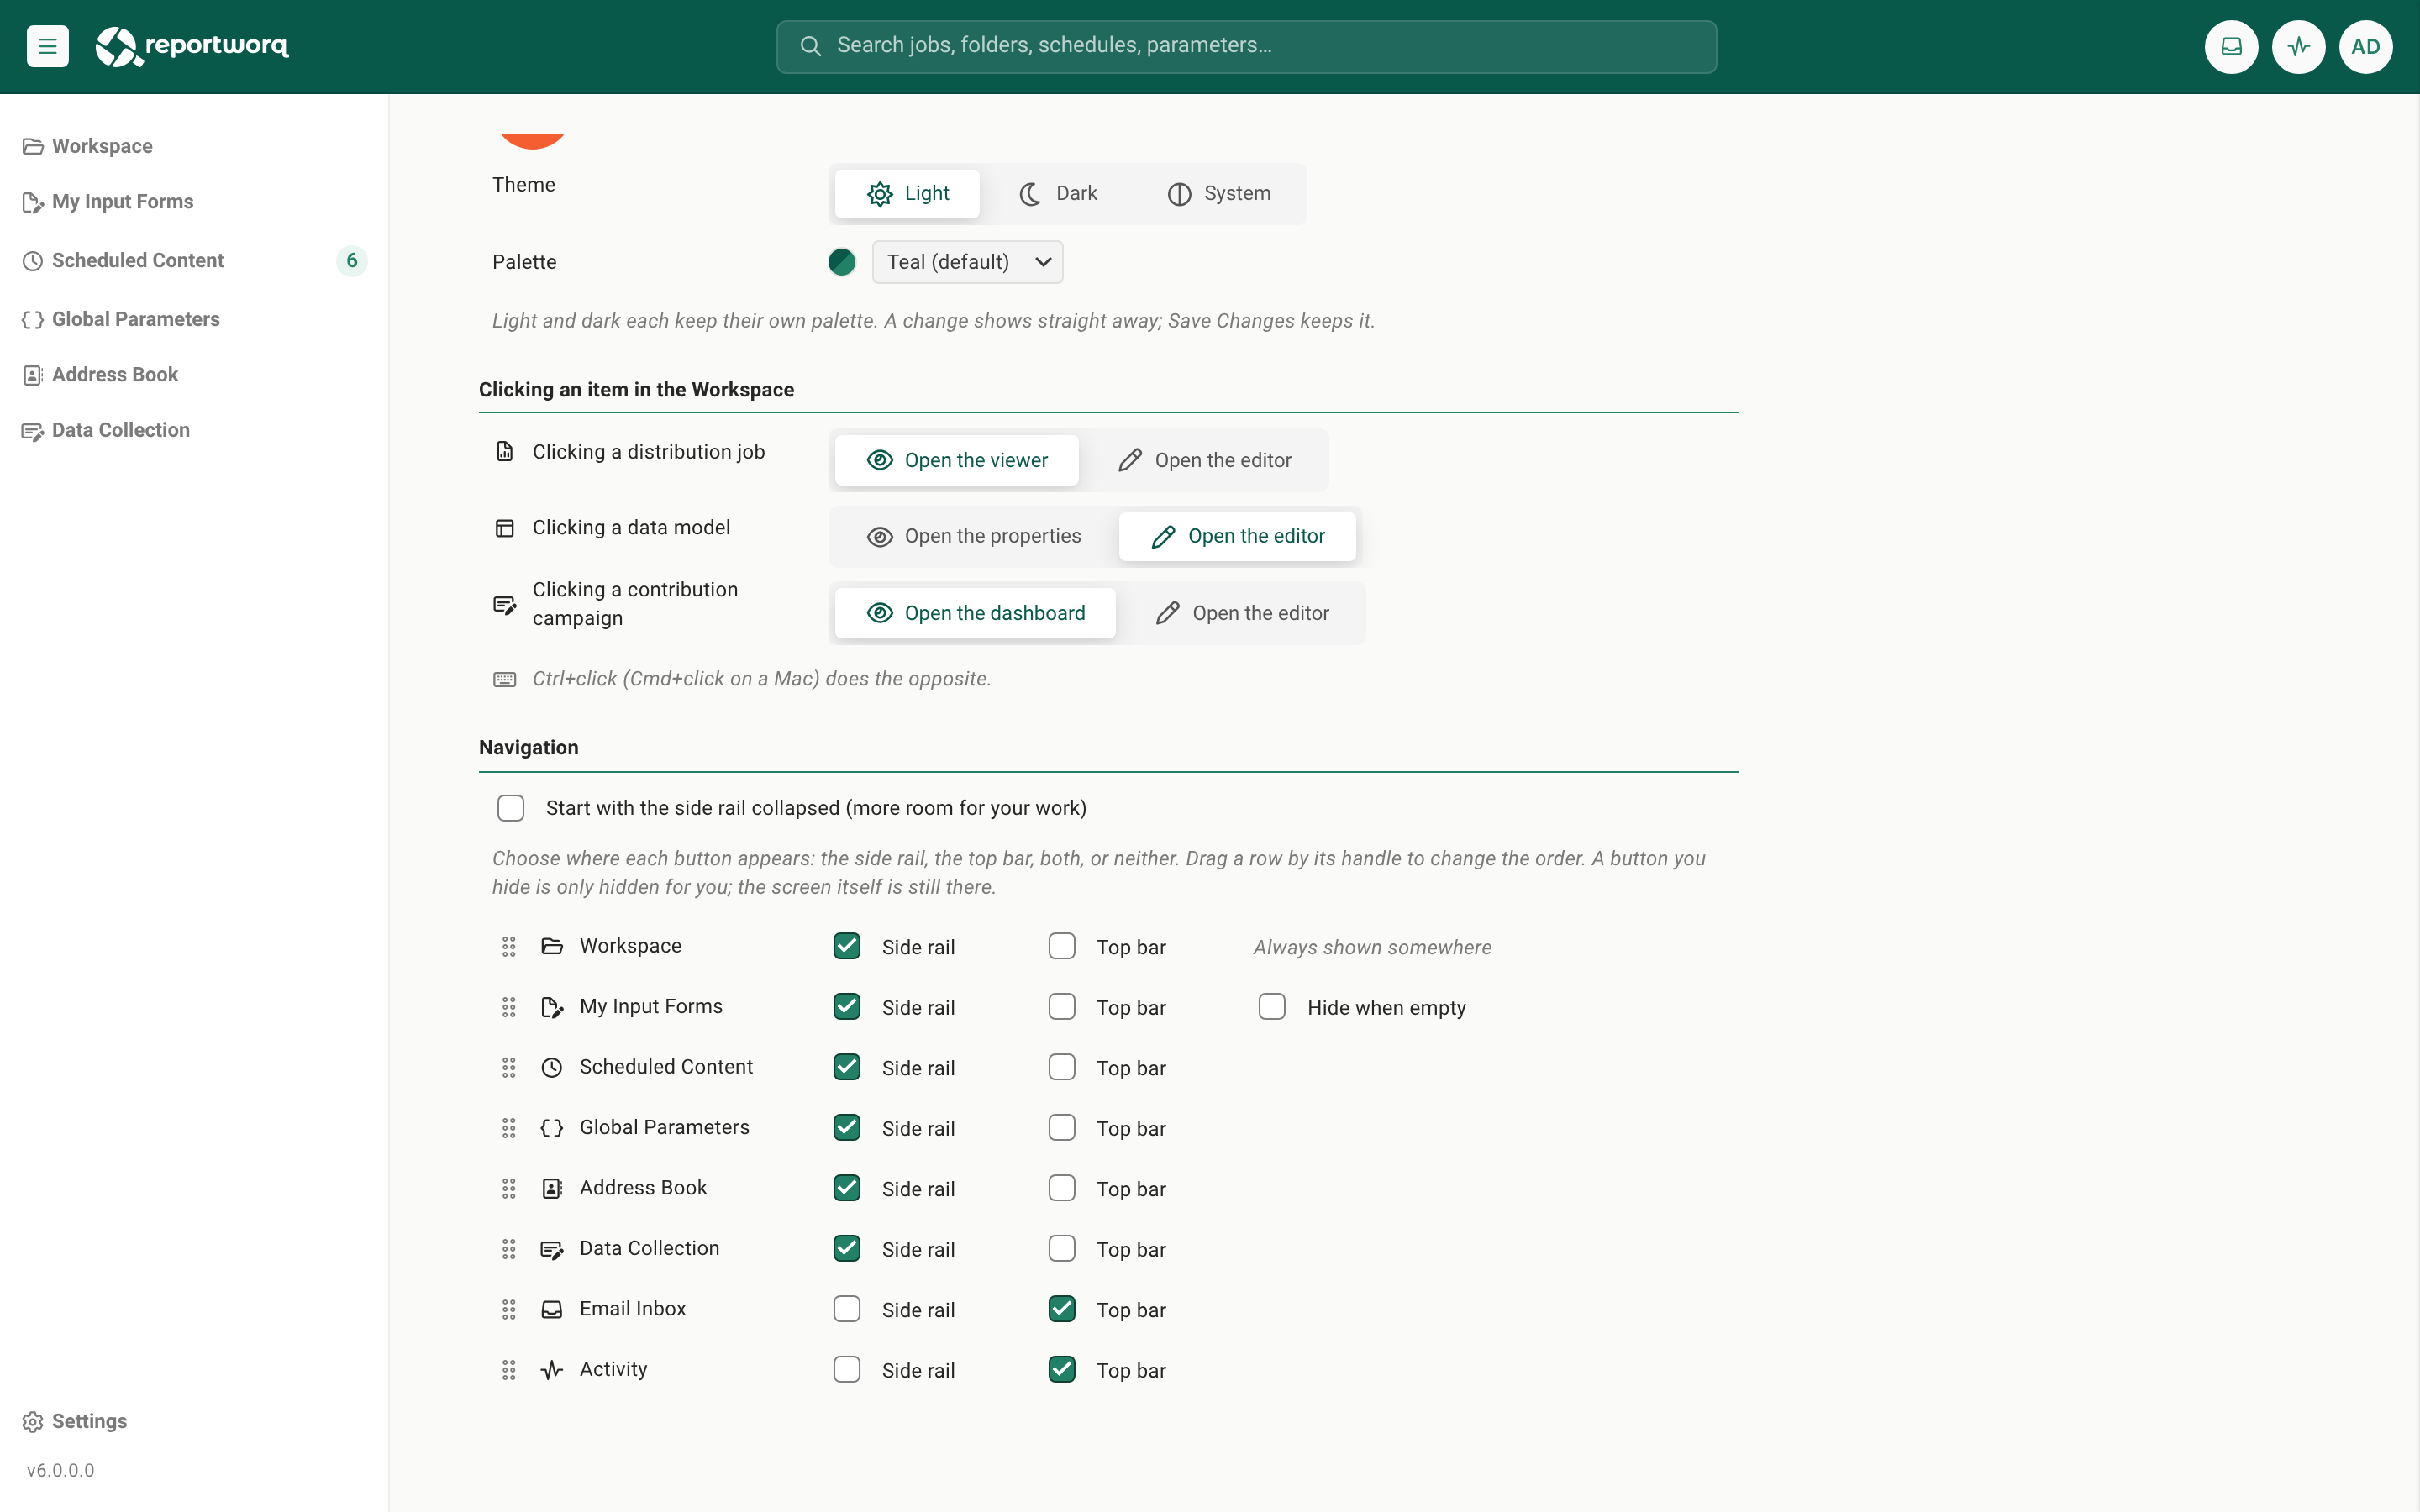
Task: Open Scheduled Content in side rail
Action: pyautogui.click(x=194, y=261)
